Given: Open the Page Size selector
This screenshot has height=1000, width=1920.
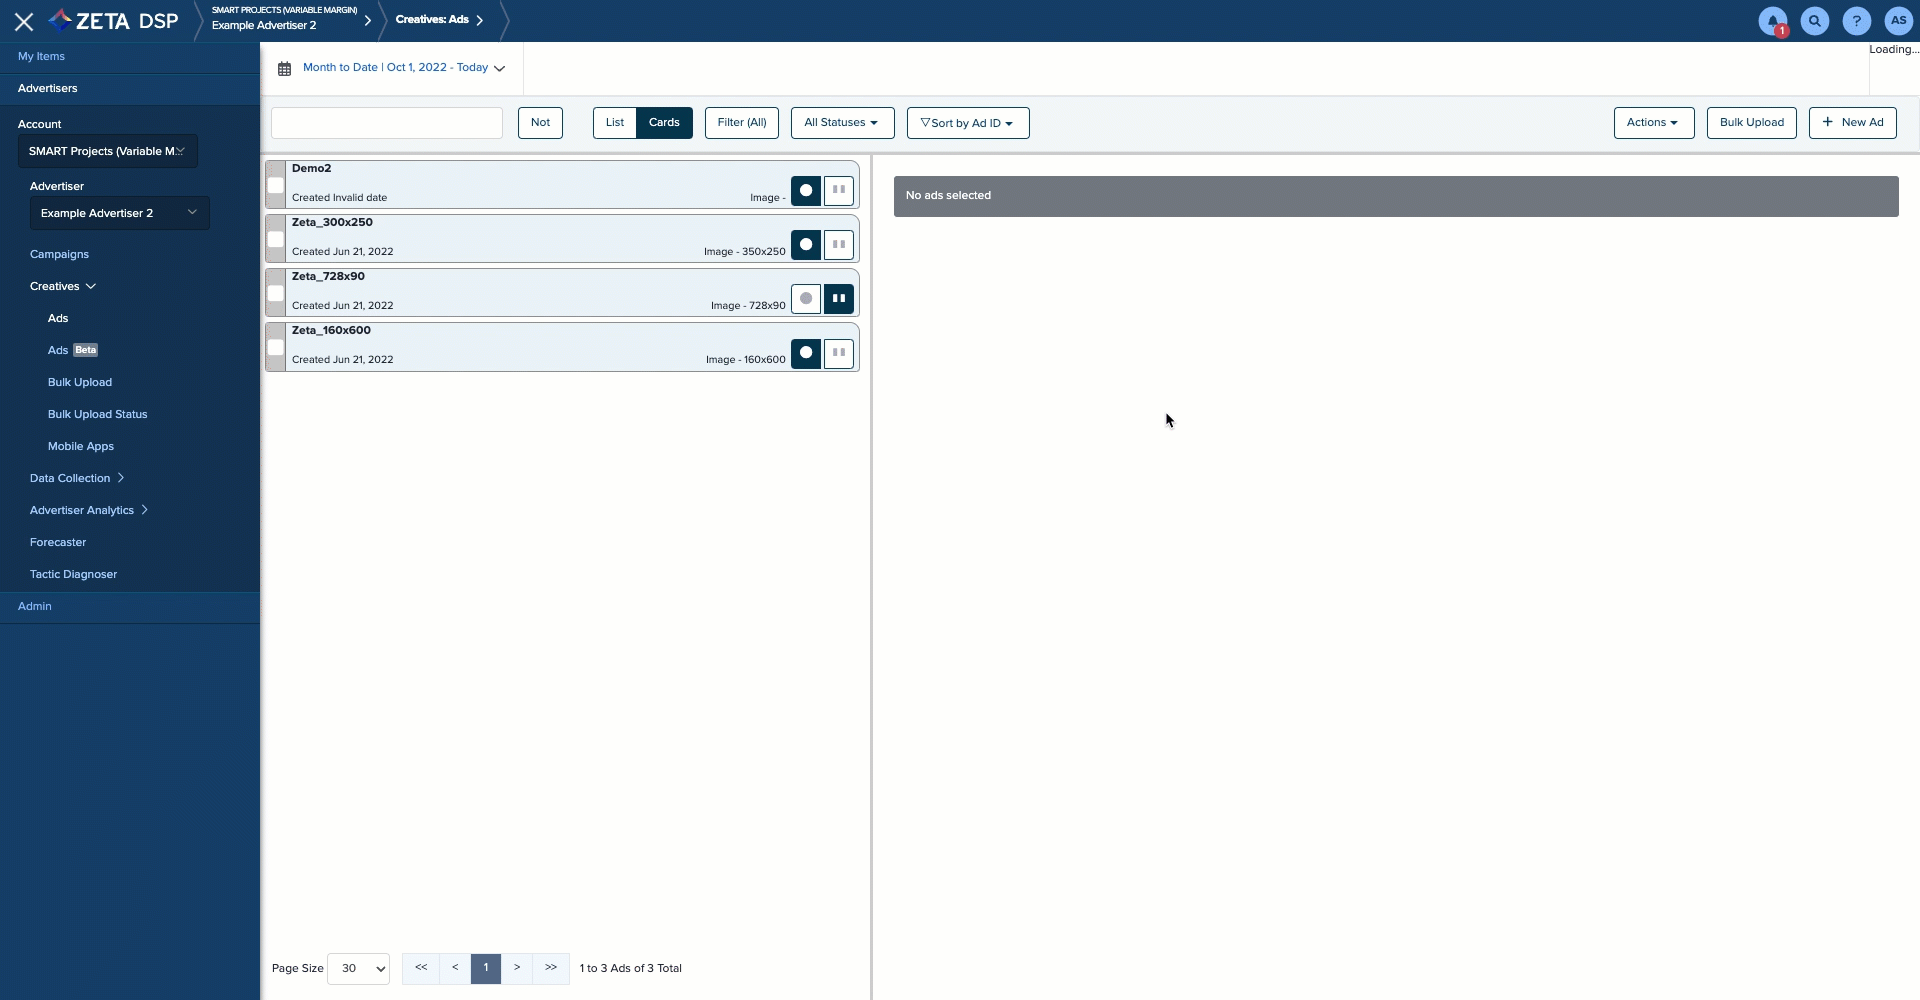Looking at the screenshot, I should (358, 968).
